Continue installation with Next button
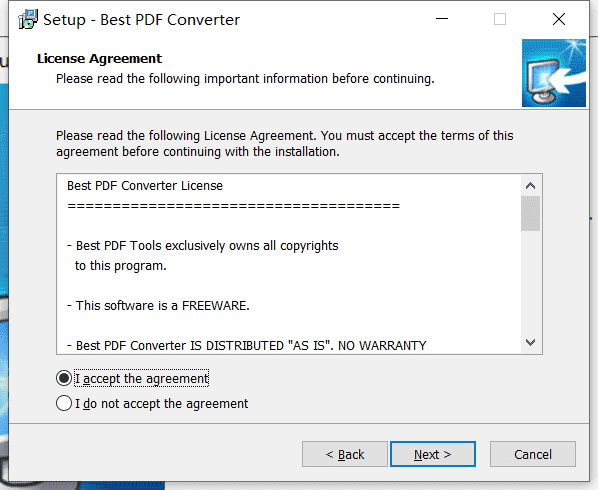598x490 pixels. [x=433, y=454]
